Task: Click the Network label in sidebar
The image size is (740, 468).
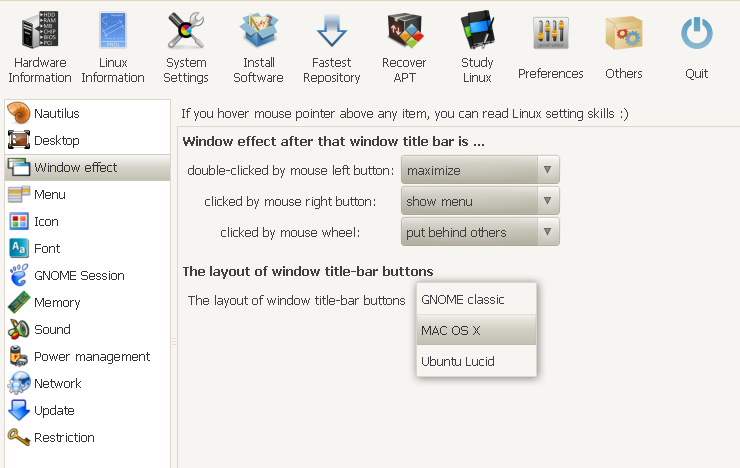Action: coord(58,384)
